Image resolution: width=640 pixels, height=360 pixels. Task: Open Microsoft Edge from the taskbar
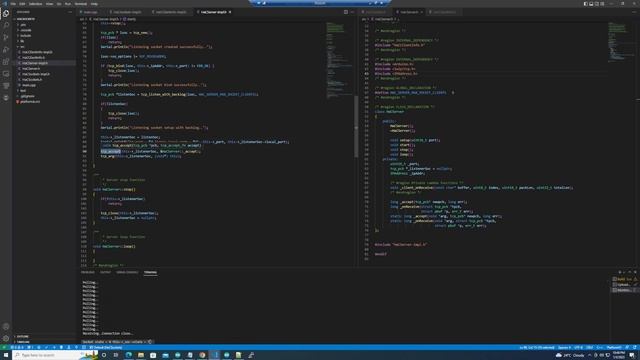tap(129, 355)
